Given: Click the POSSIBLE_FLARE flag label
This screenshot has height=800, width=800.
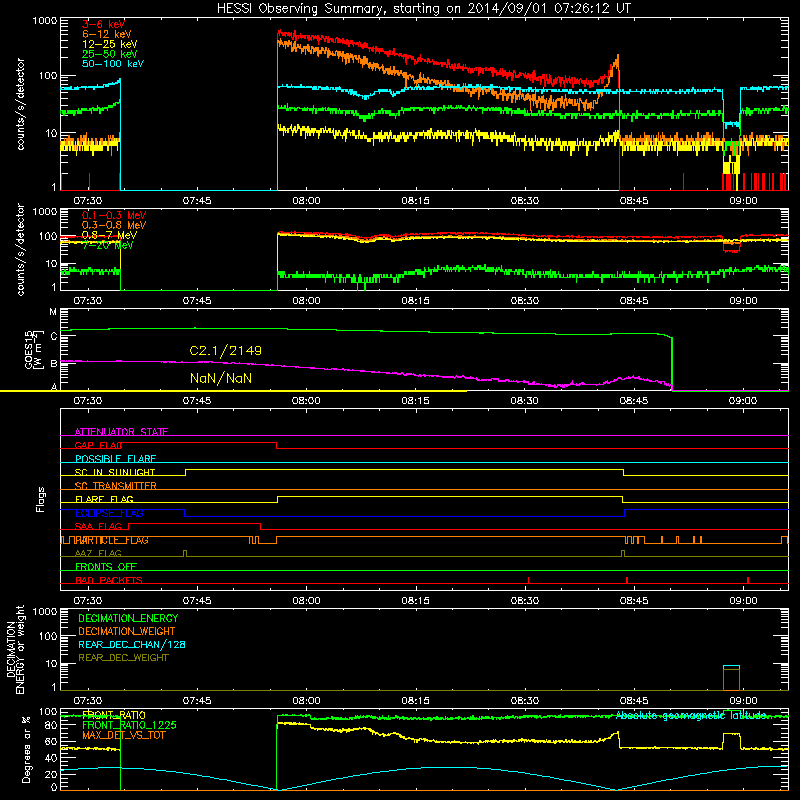Looking at the screenshot, I should (115, 459).
